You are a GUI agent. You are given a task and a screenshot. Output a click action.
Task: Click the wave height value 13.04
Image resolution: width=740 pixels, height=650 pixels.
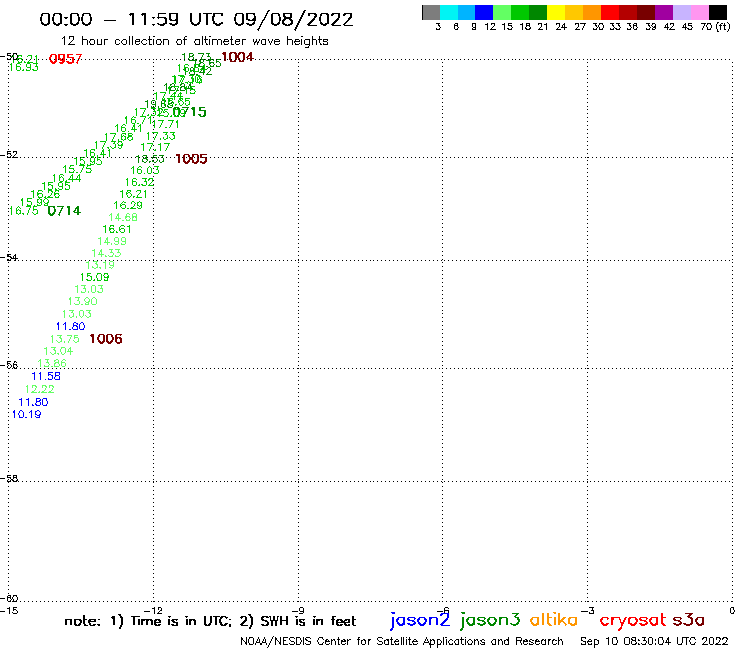tap(59, 351)
